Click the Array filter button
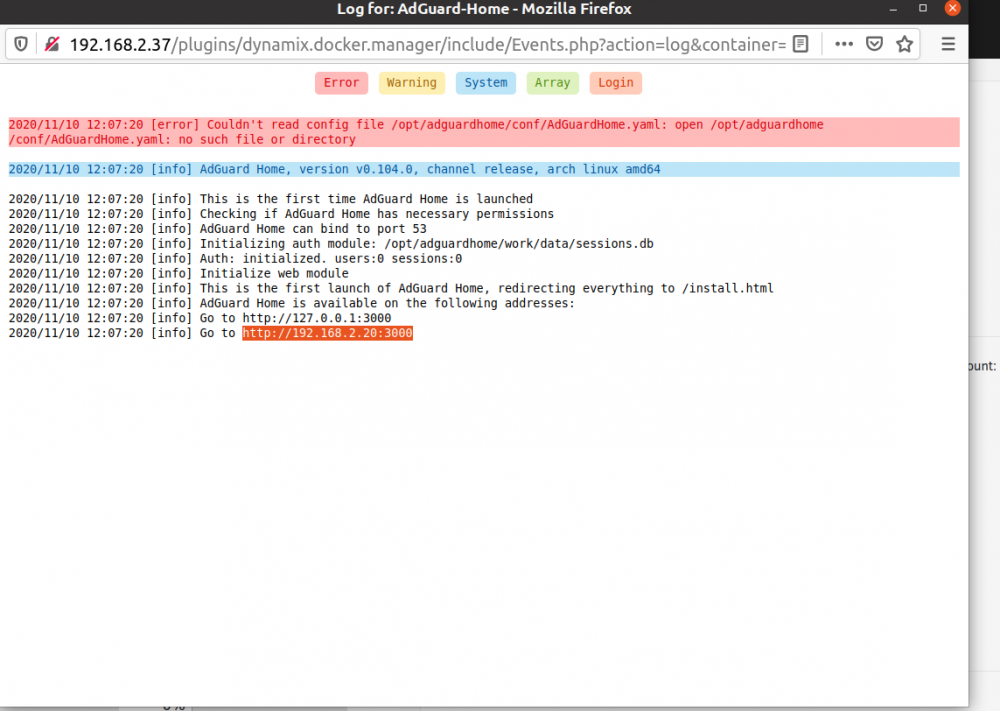This screenshot has height=711, width=1000. tap(552, 83)
